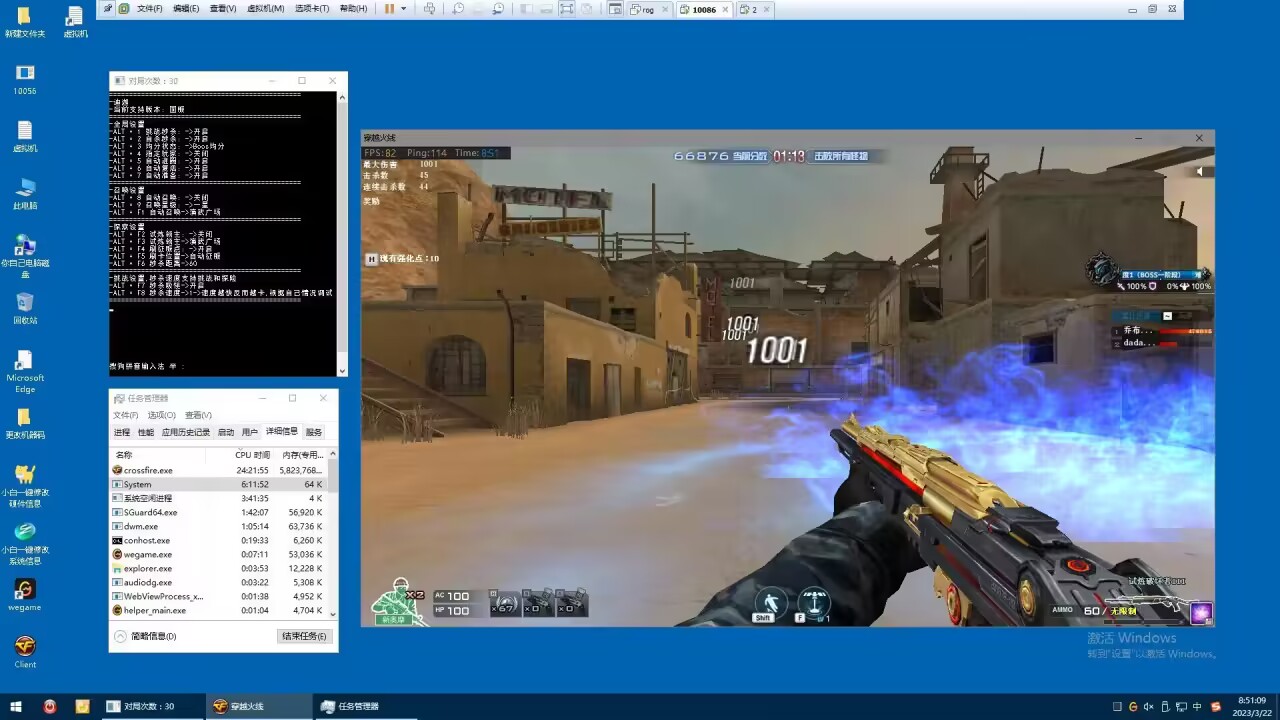Image resolution: width=1280 pixels, height=720 pixels.
Task: Open the 回收站 recycle bin icon
Action: point(25,308)
